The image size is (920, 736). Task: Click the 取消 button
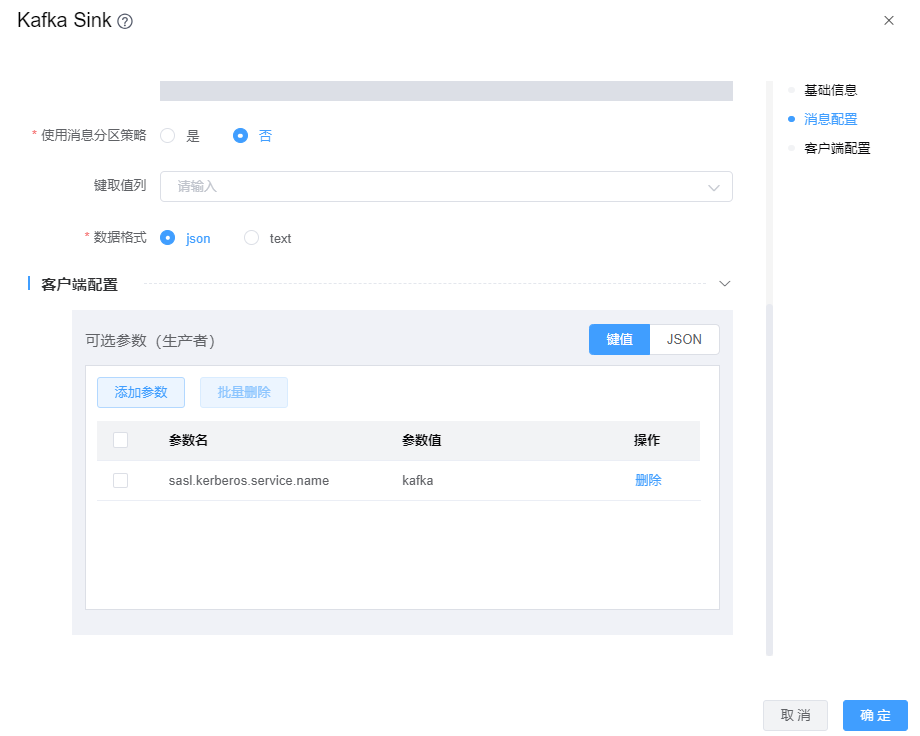pos(795,715)
